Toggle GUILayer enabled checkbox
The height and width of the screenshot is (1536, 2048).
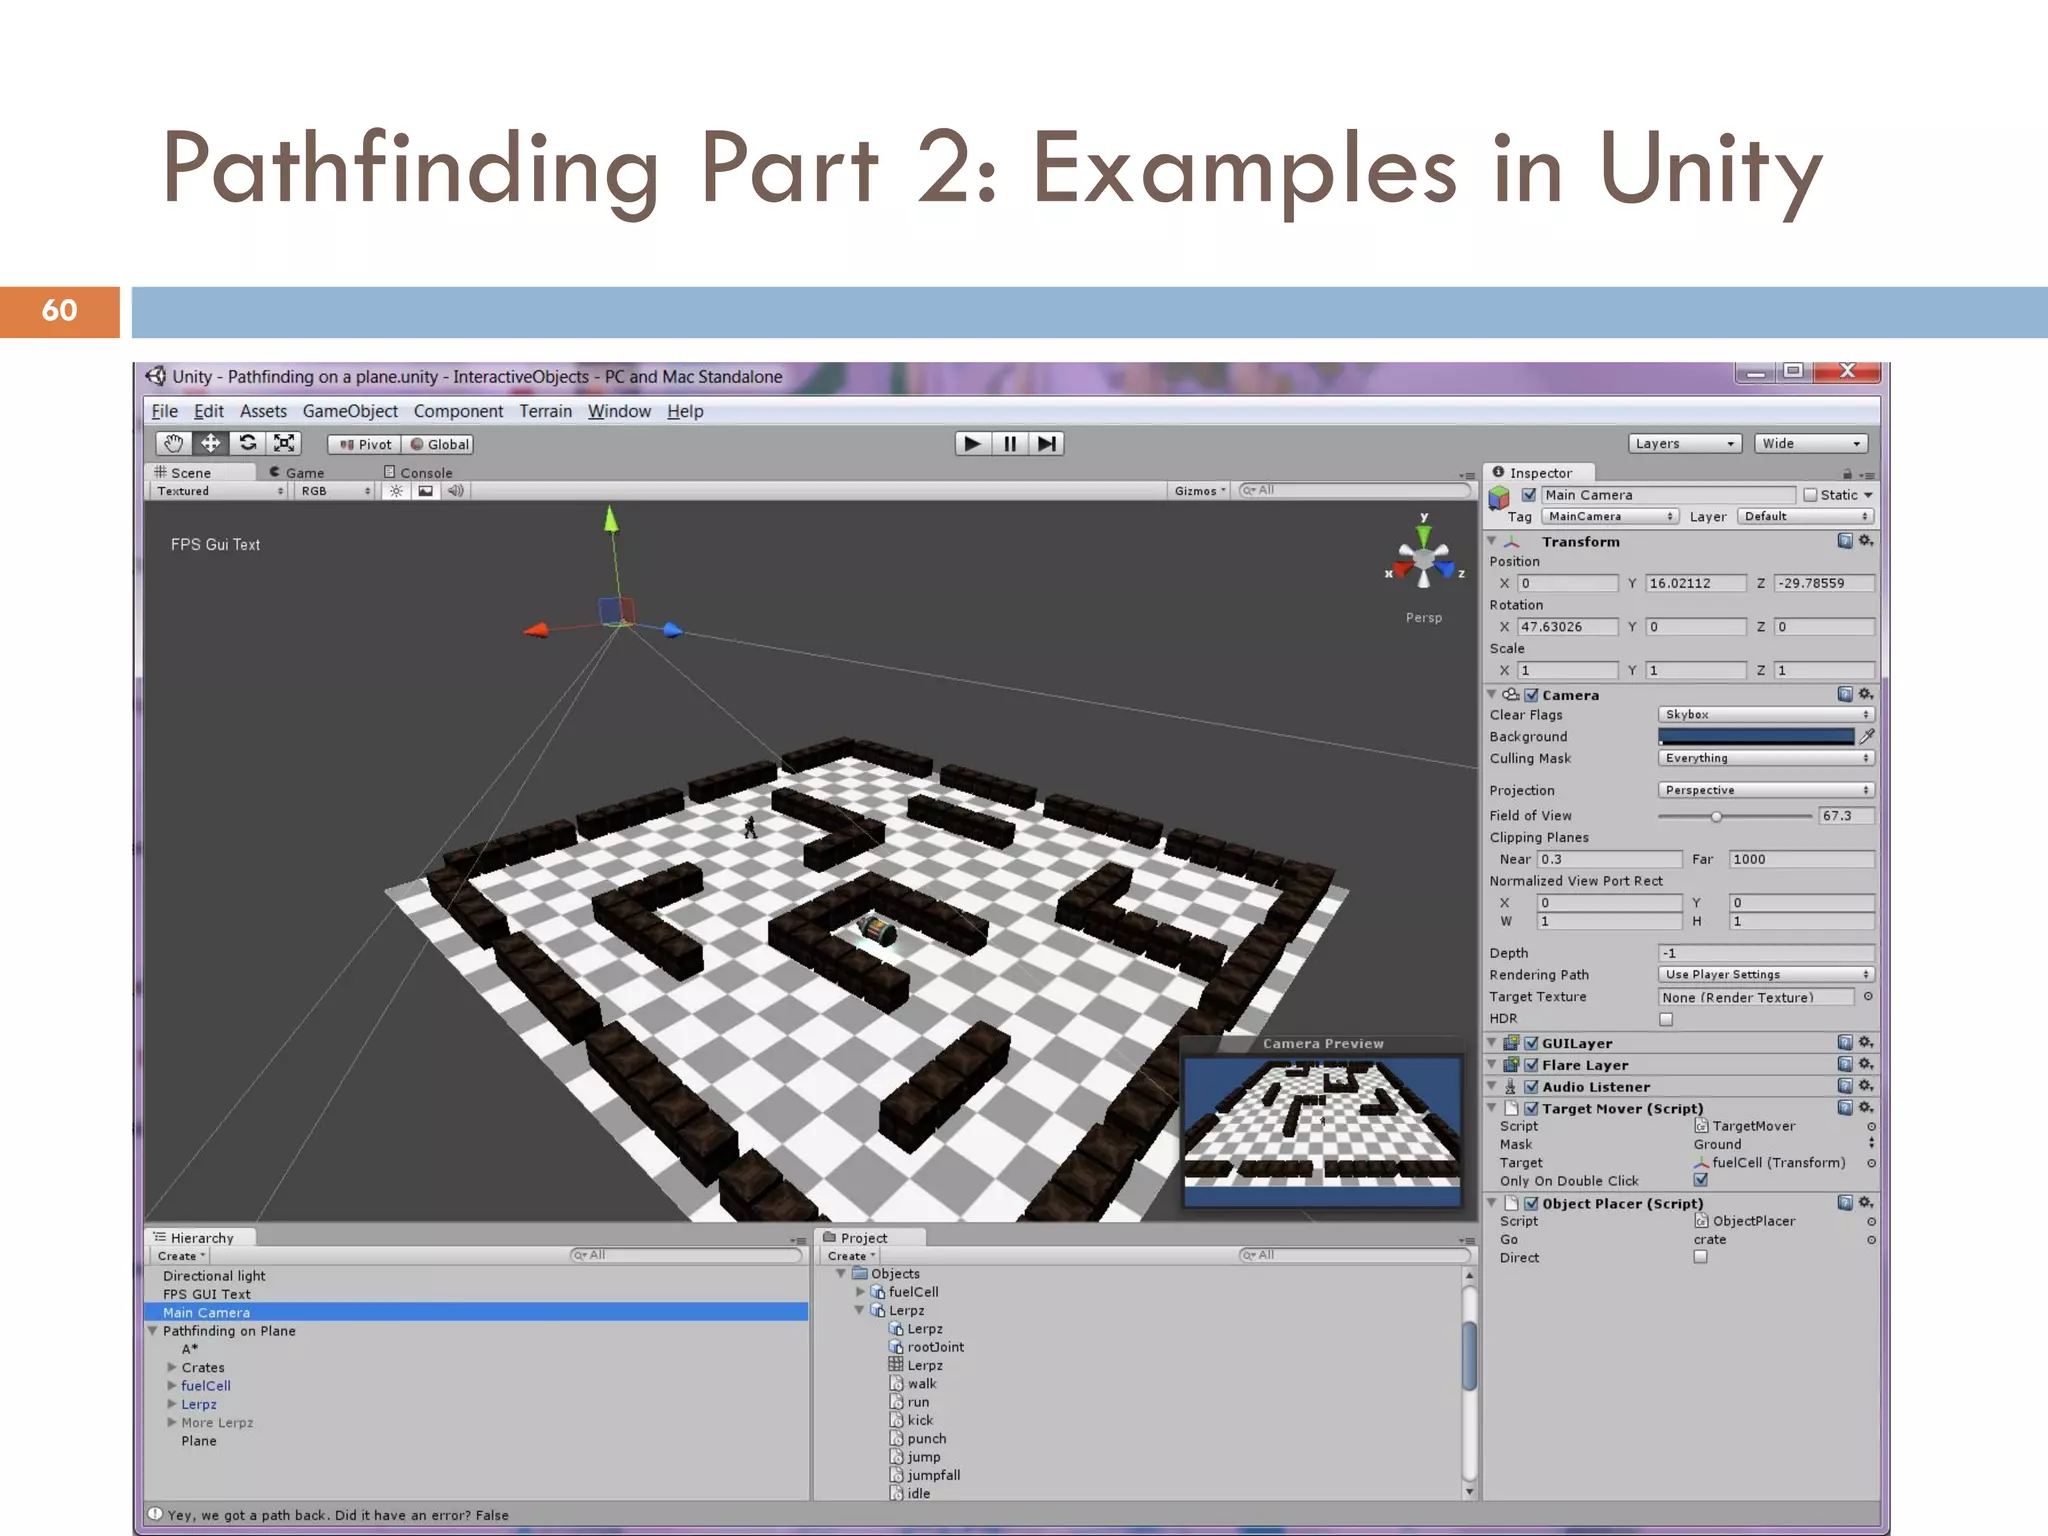coord(1531,1043)
